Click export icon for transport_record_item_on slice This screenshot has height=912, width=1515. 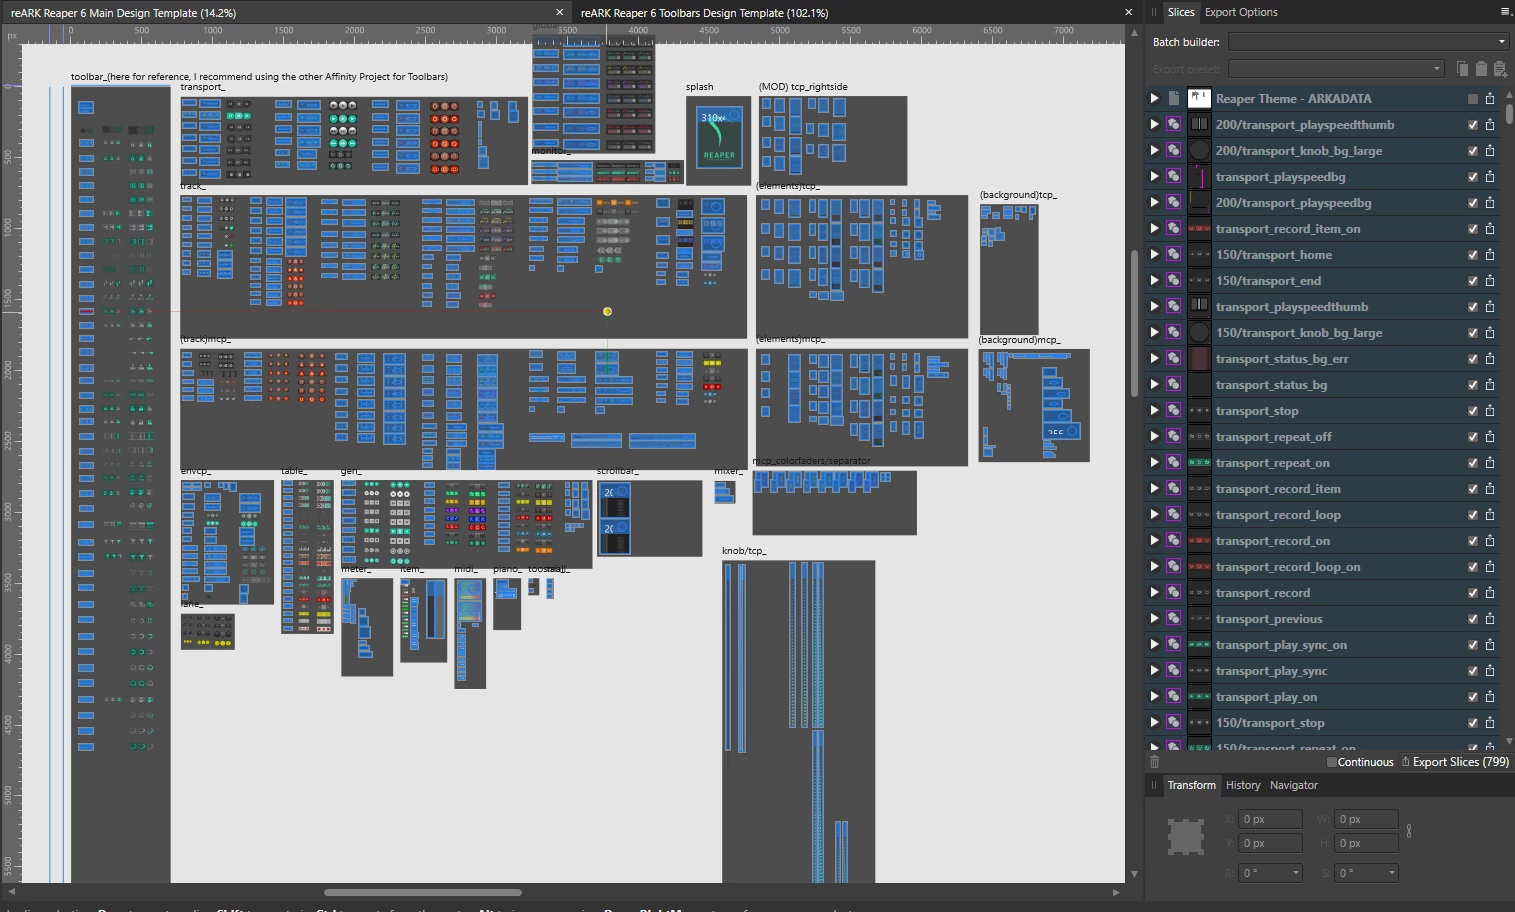point(1490,228)
